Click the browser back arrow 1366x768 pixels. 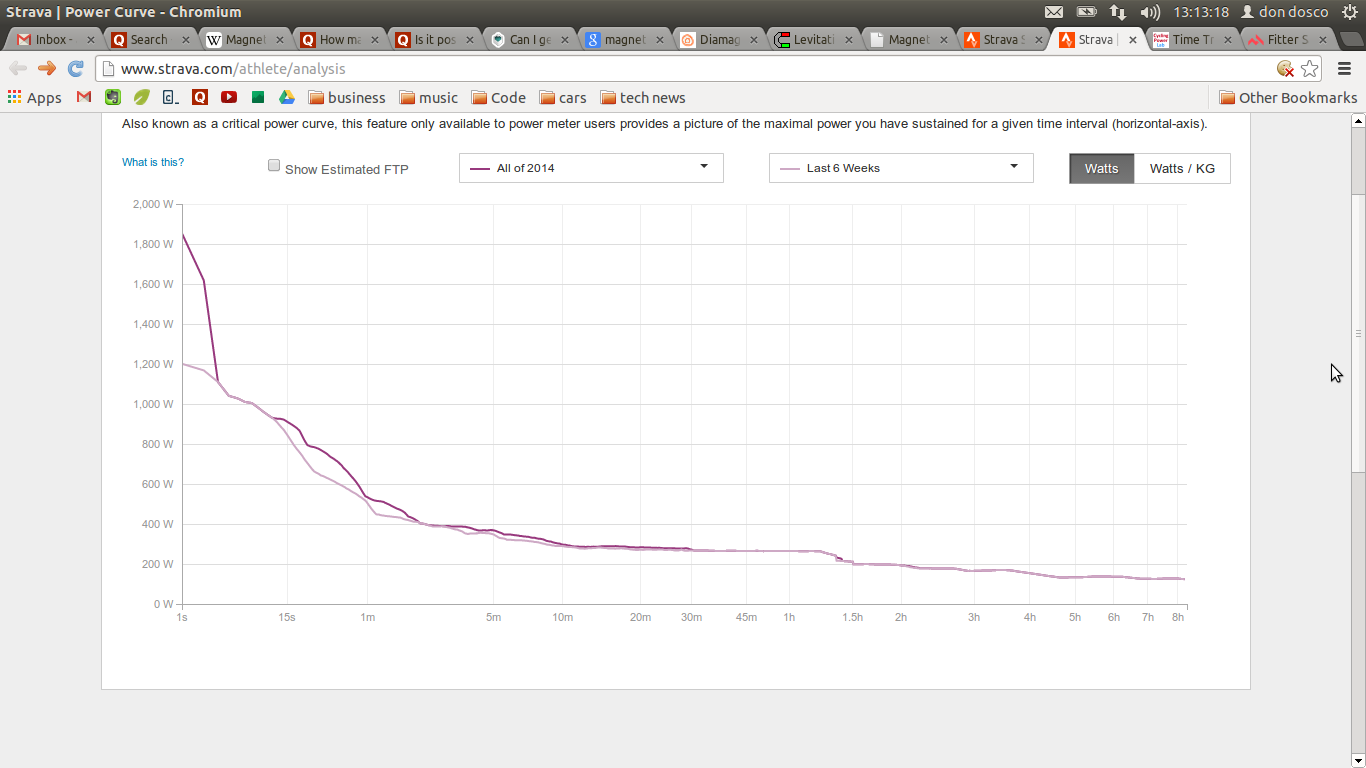(18, 69)
